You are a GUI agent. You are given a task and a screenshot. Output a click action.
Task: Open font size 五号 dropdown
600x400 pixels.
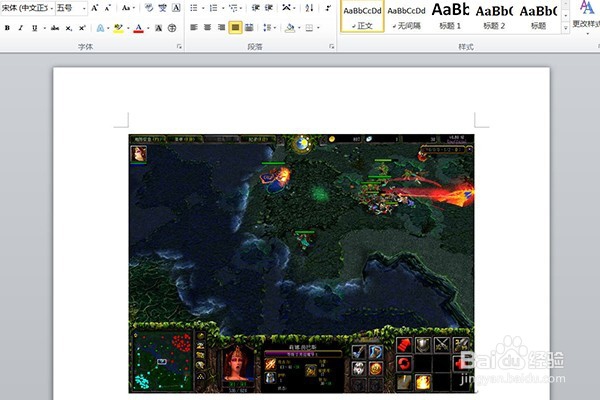tap(84, 8)
